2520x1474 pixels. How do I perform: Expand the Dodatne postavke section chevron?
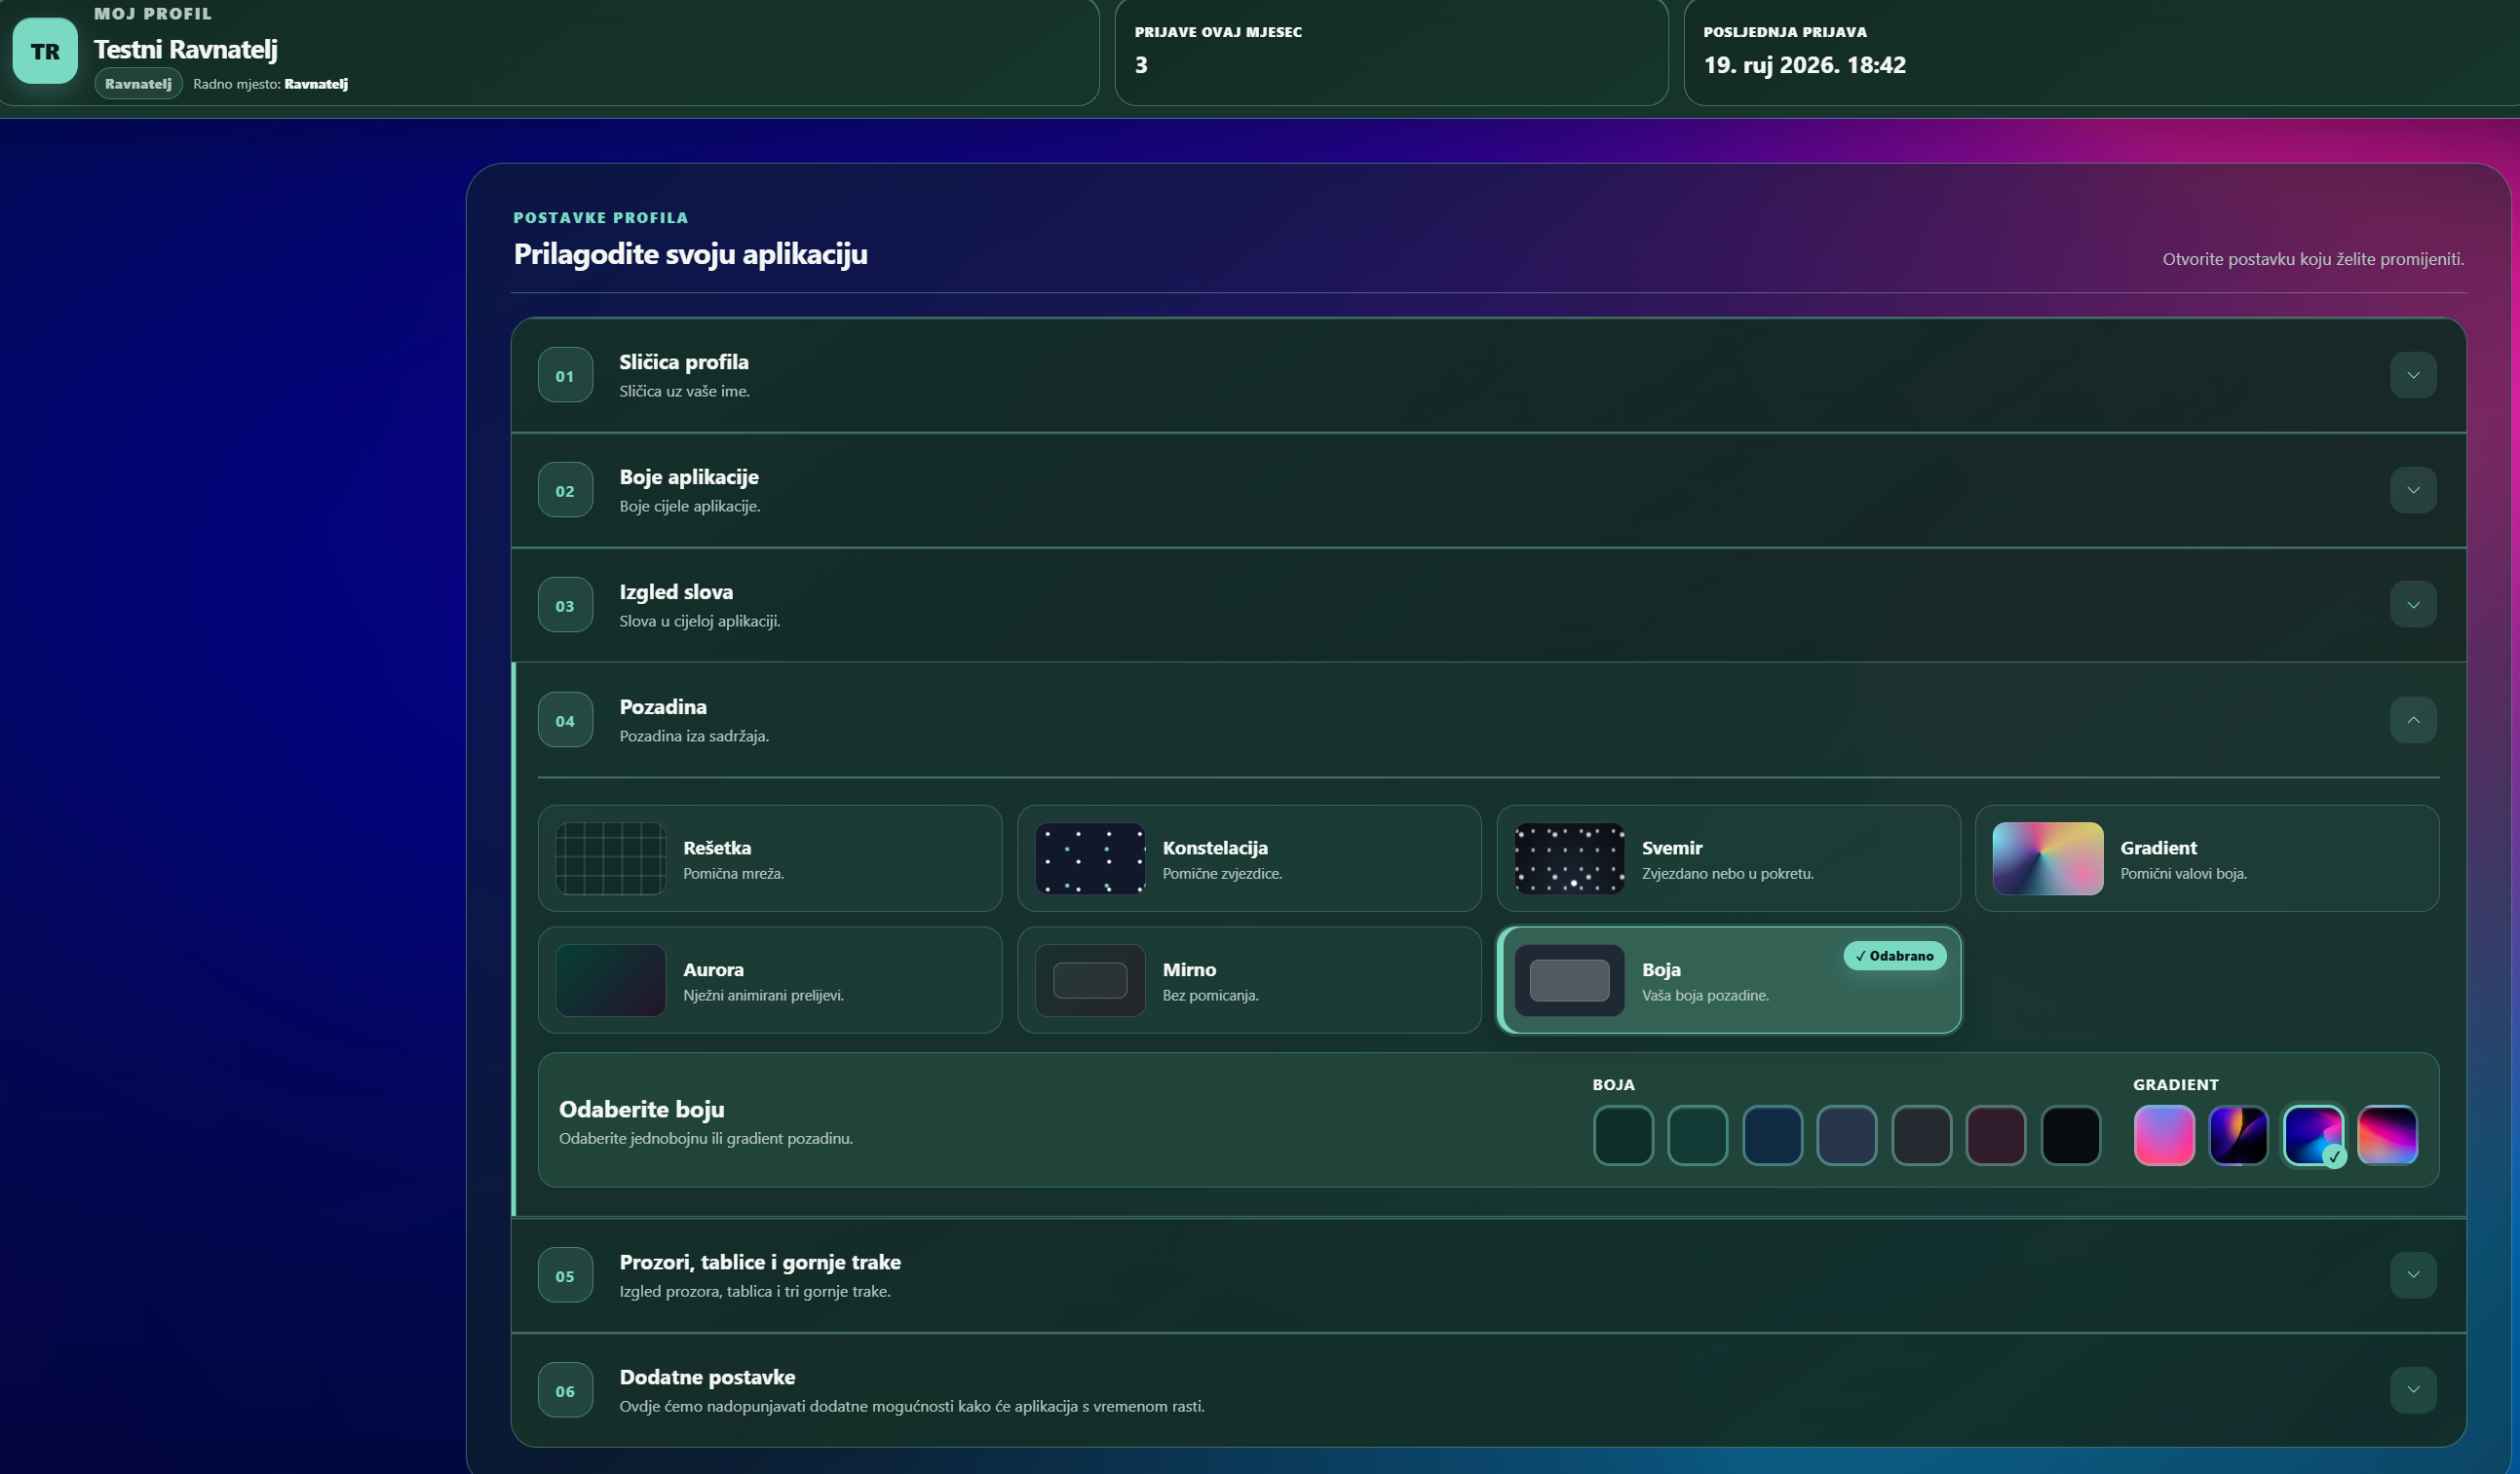coord(2413,1390)
